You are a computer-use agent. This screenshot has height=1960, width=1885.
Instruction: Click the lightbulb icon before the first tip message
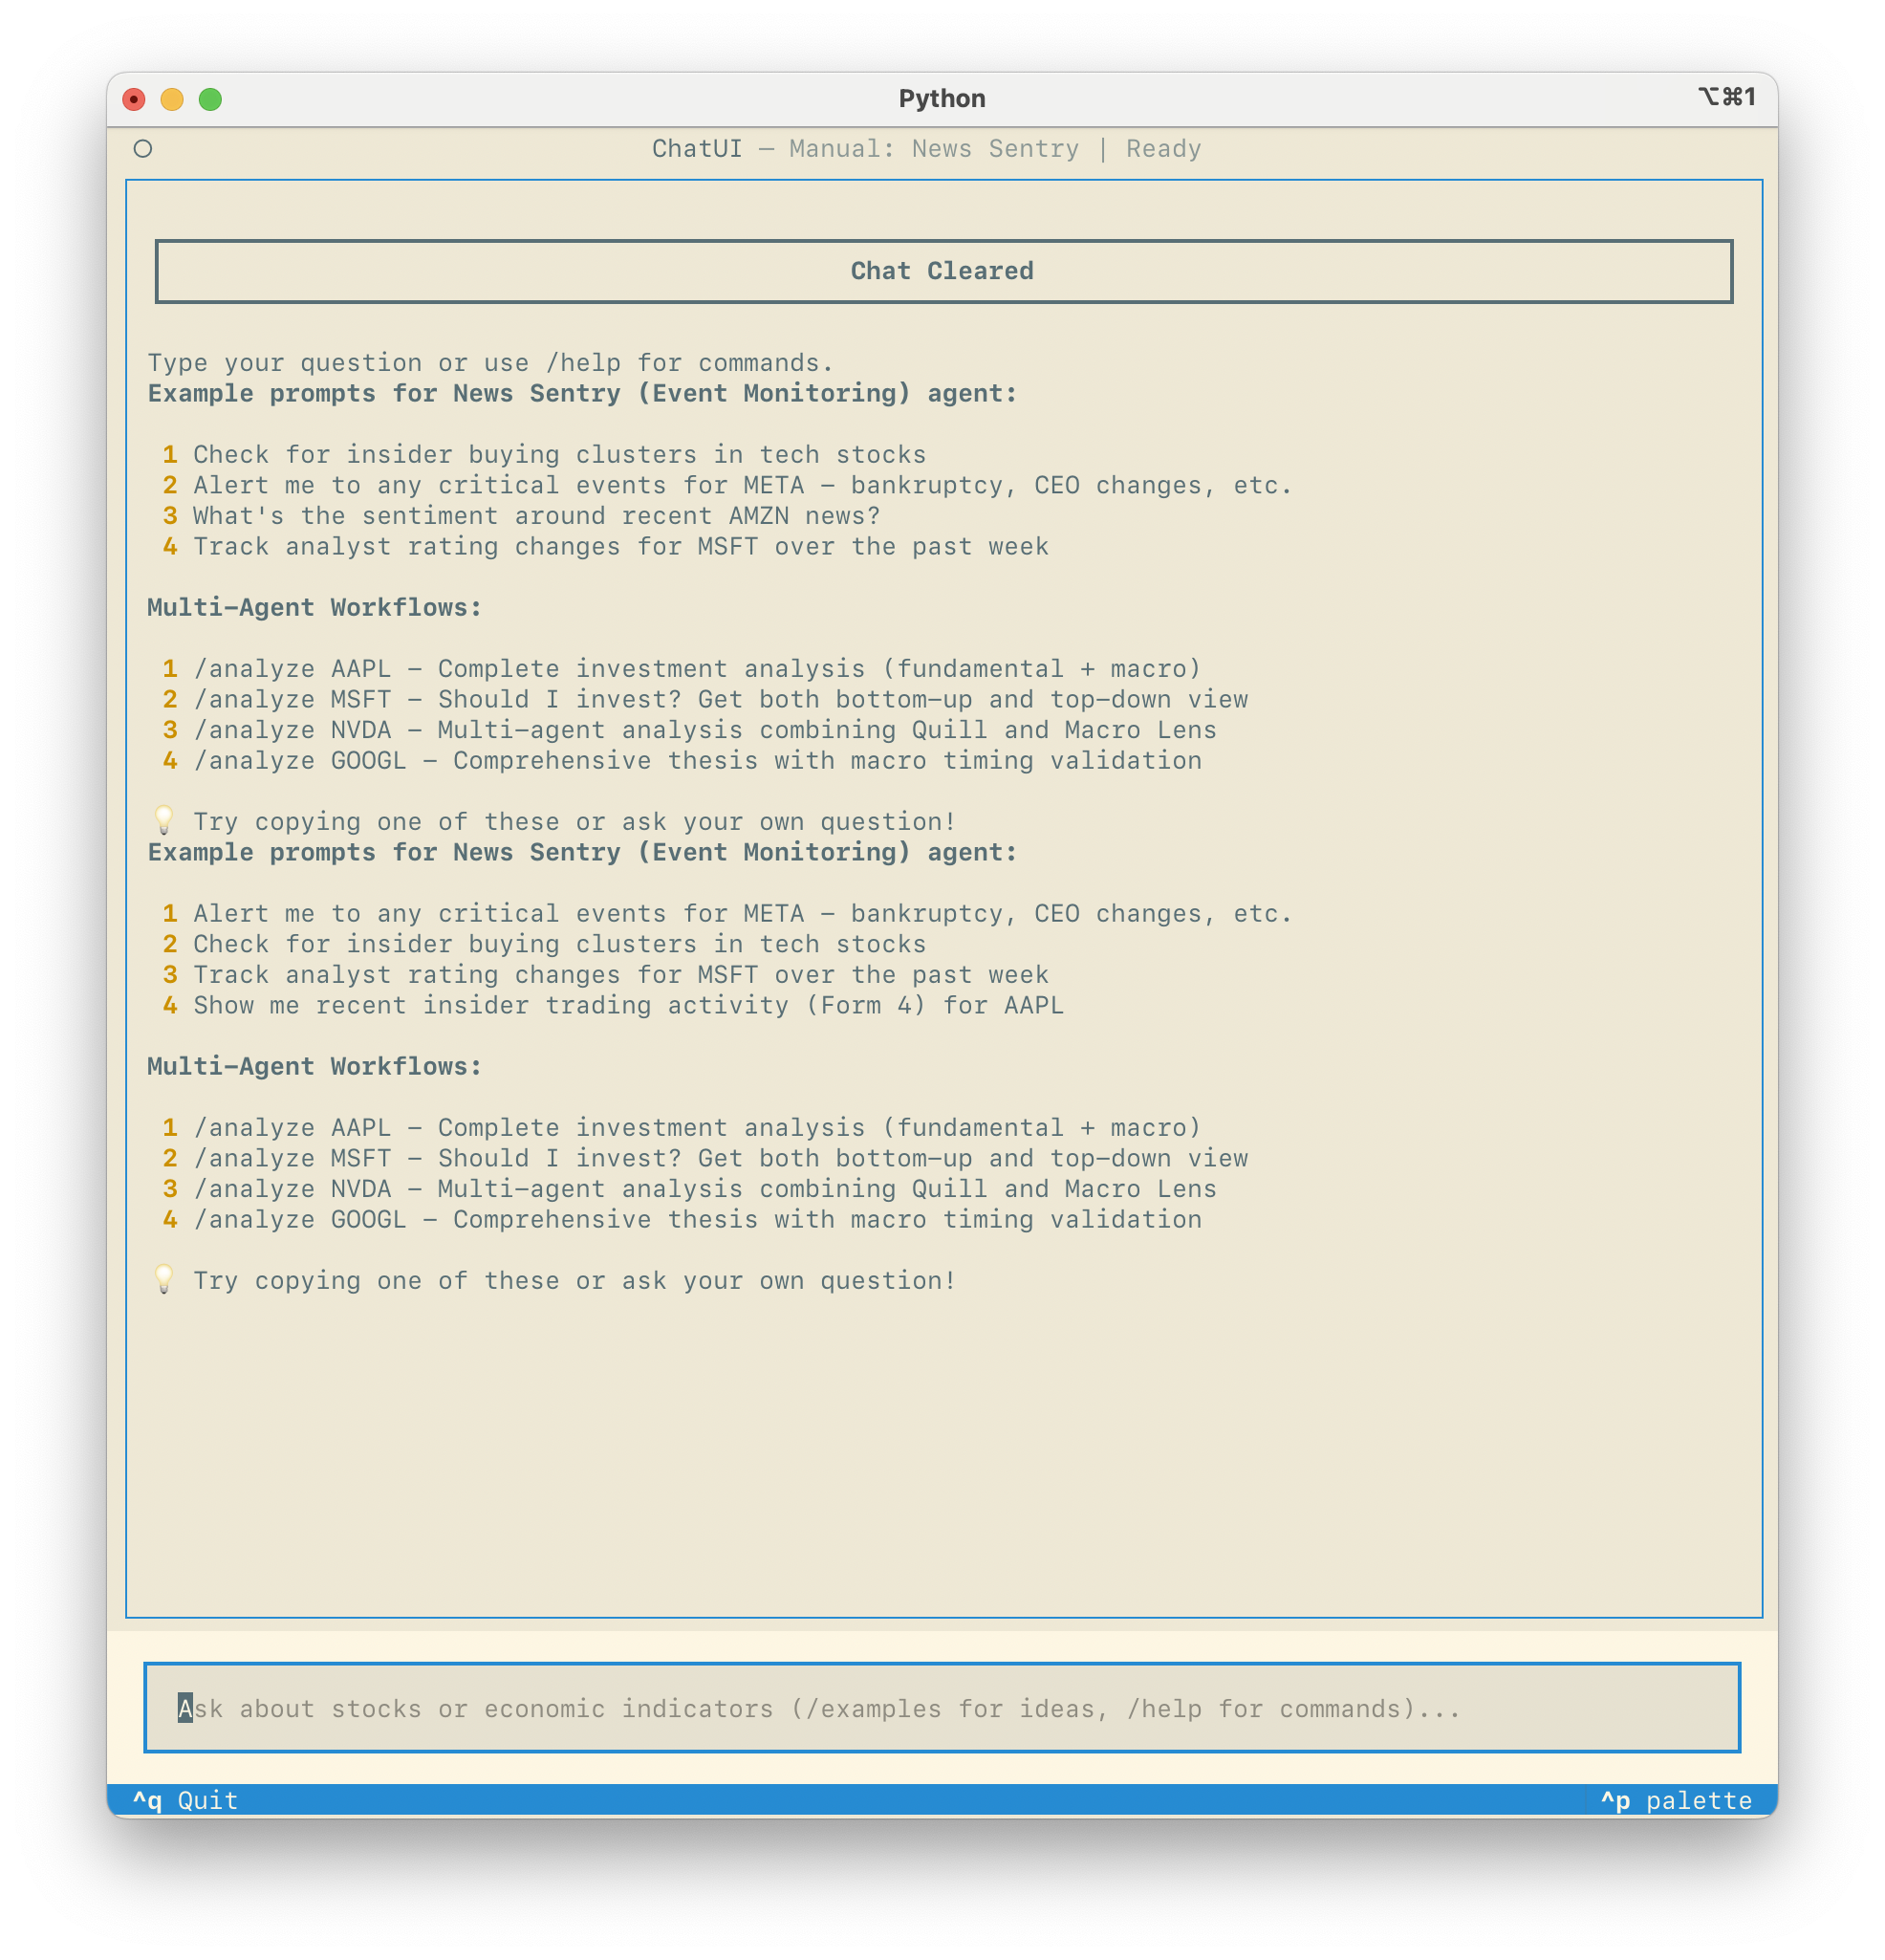click(x=164, y=820)
